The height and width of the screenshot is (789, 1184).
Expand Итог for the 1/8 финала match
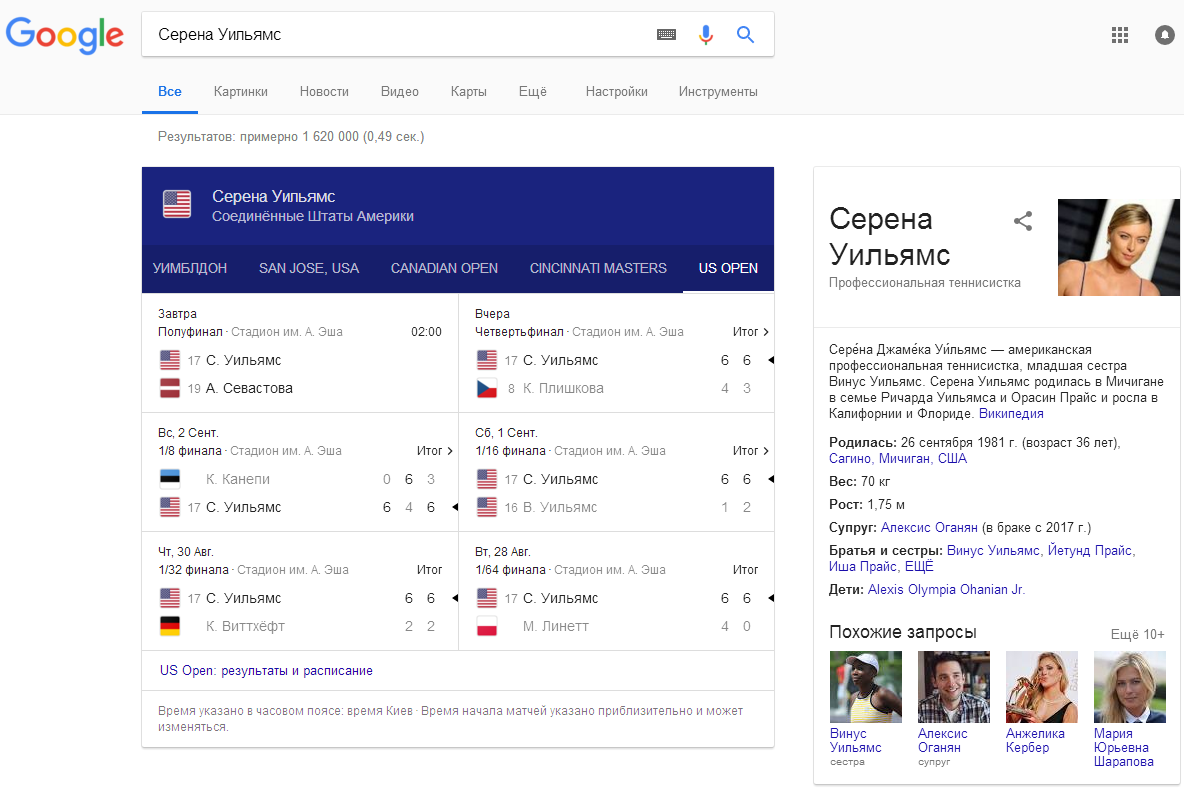point(435,451)
